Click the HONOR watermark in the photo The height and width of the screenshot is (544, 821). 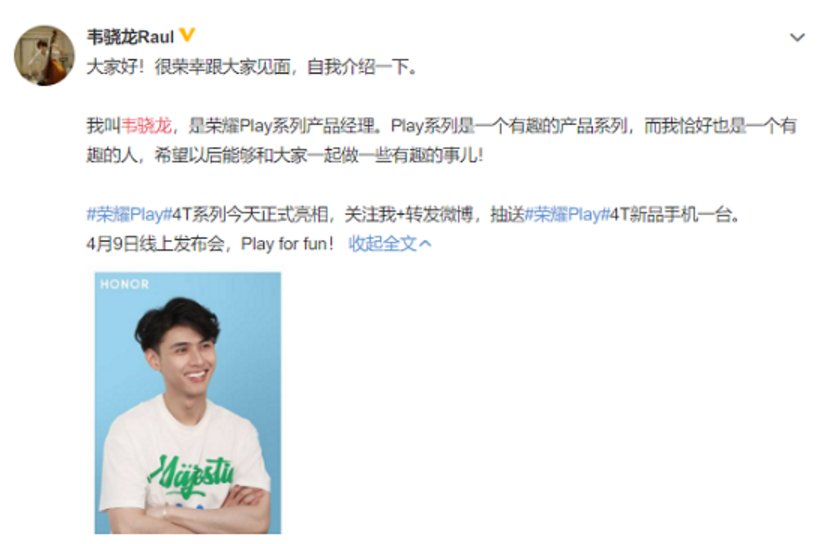click(x=125, y=284)
